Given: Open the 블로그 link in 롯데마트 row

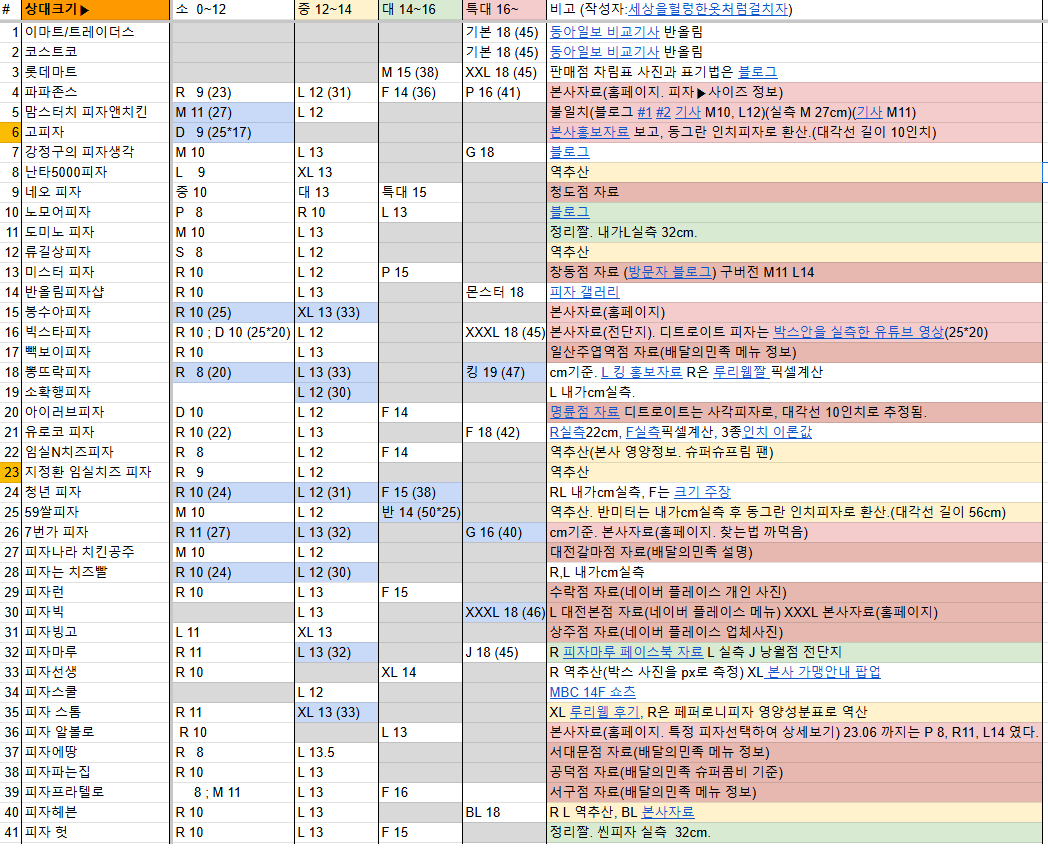Looking at the screenshot, I should click(757, 72).
